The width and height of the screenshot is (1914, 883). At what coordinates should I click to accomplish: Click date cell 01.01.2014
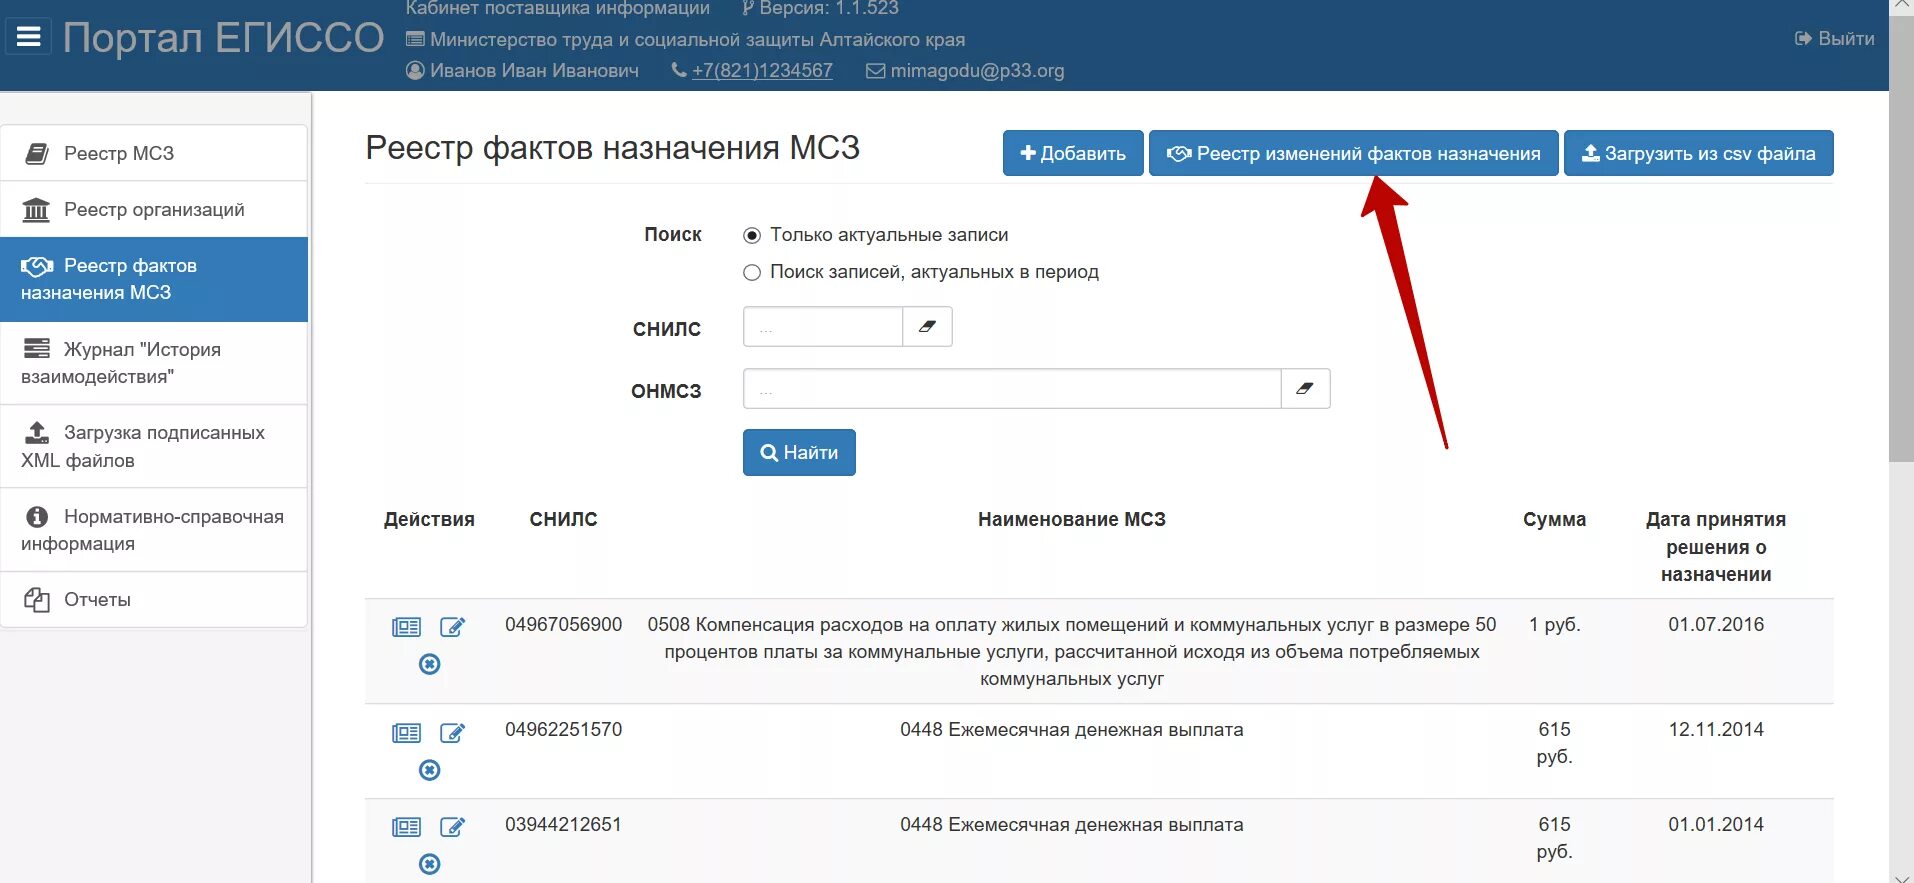(x=1716, y=825)
